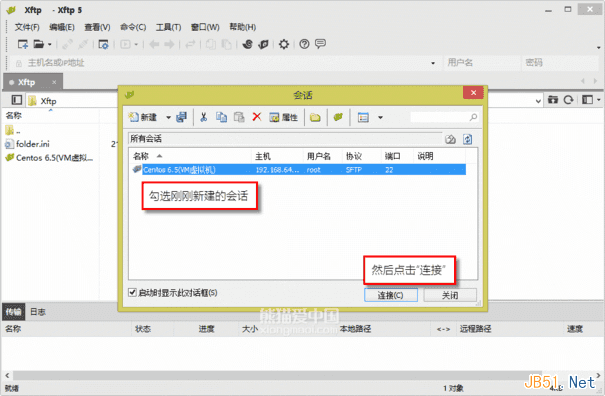Open the 帮助(H) menu
The image size is (605, 396).
[x=243, y=27]
